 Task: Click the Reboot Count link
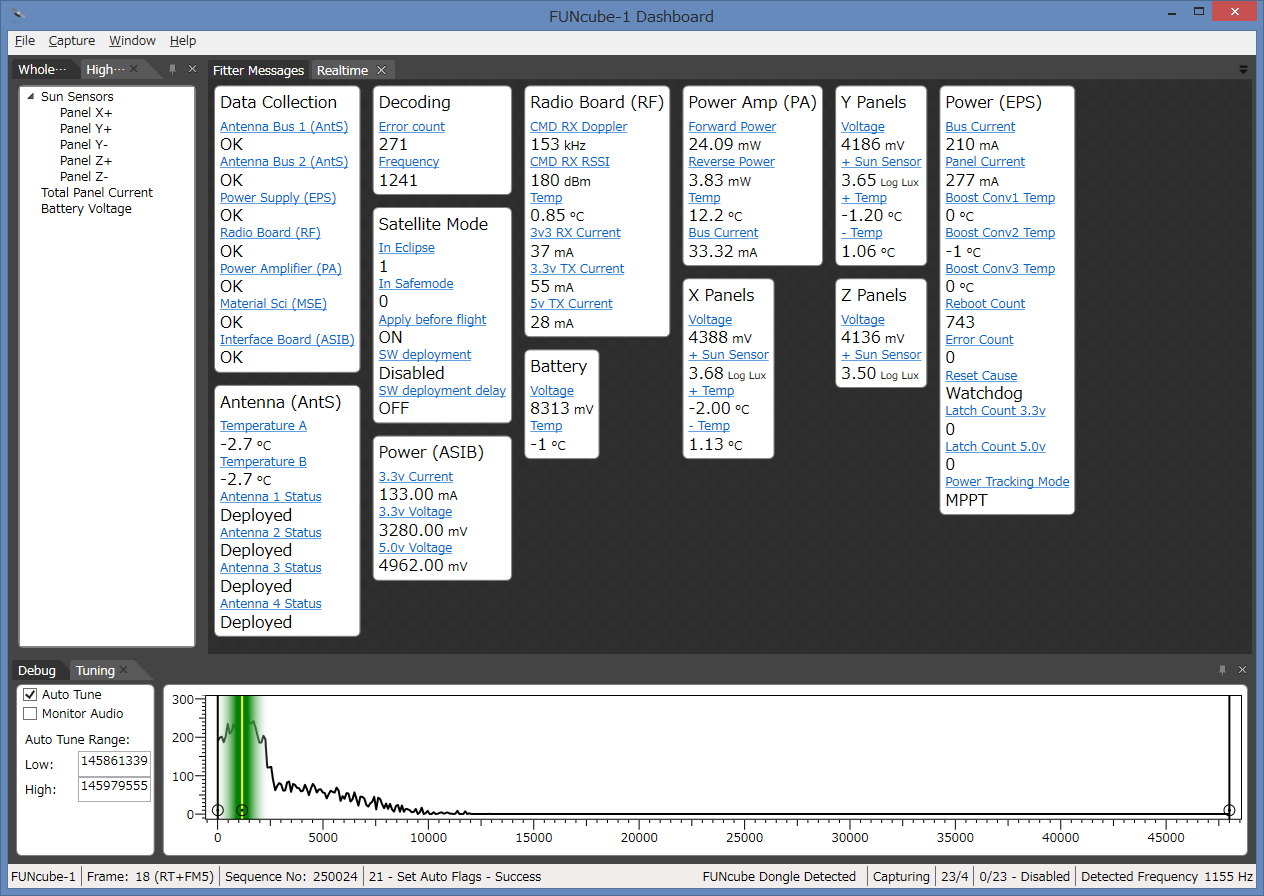tap(986, 304)
